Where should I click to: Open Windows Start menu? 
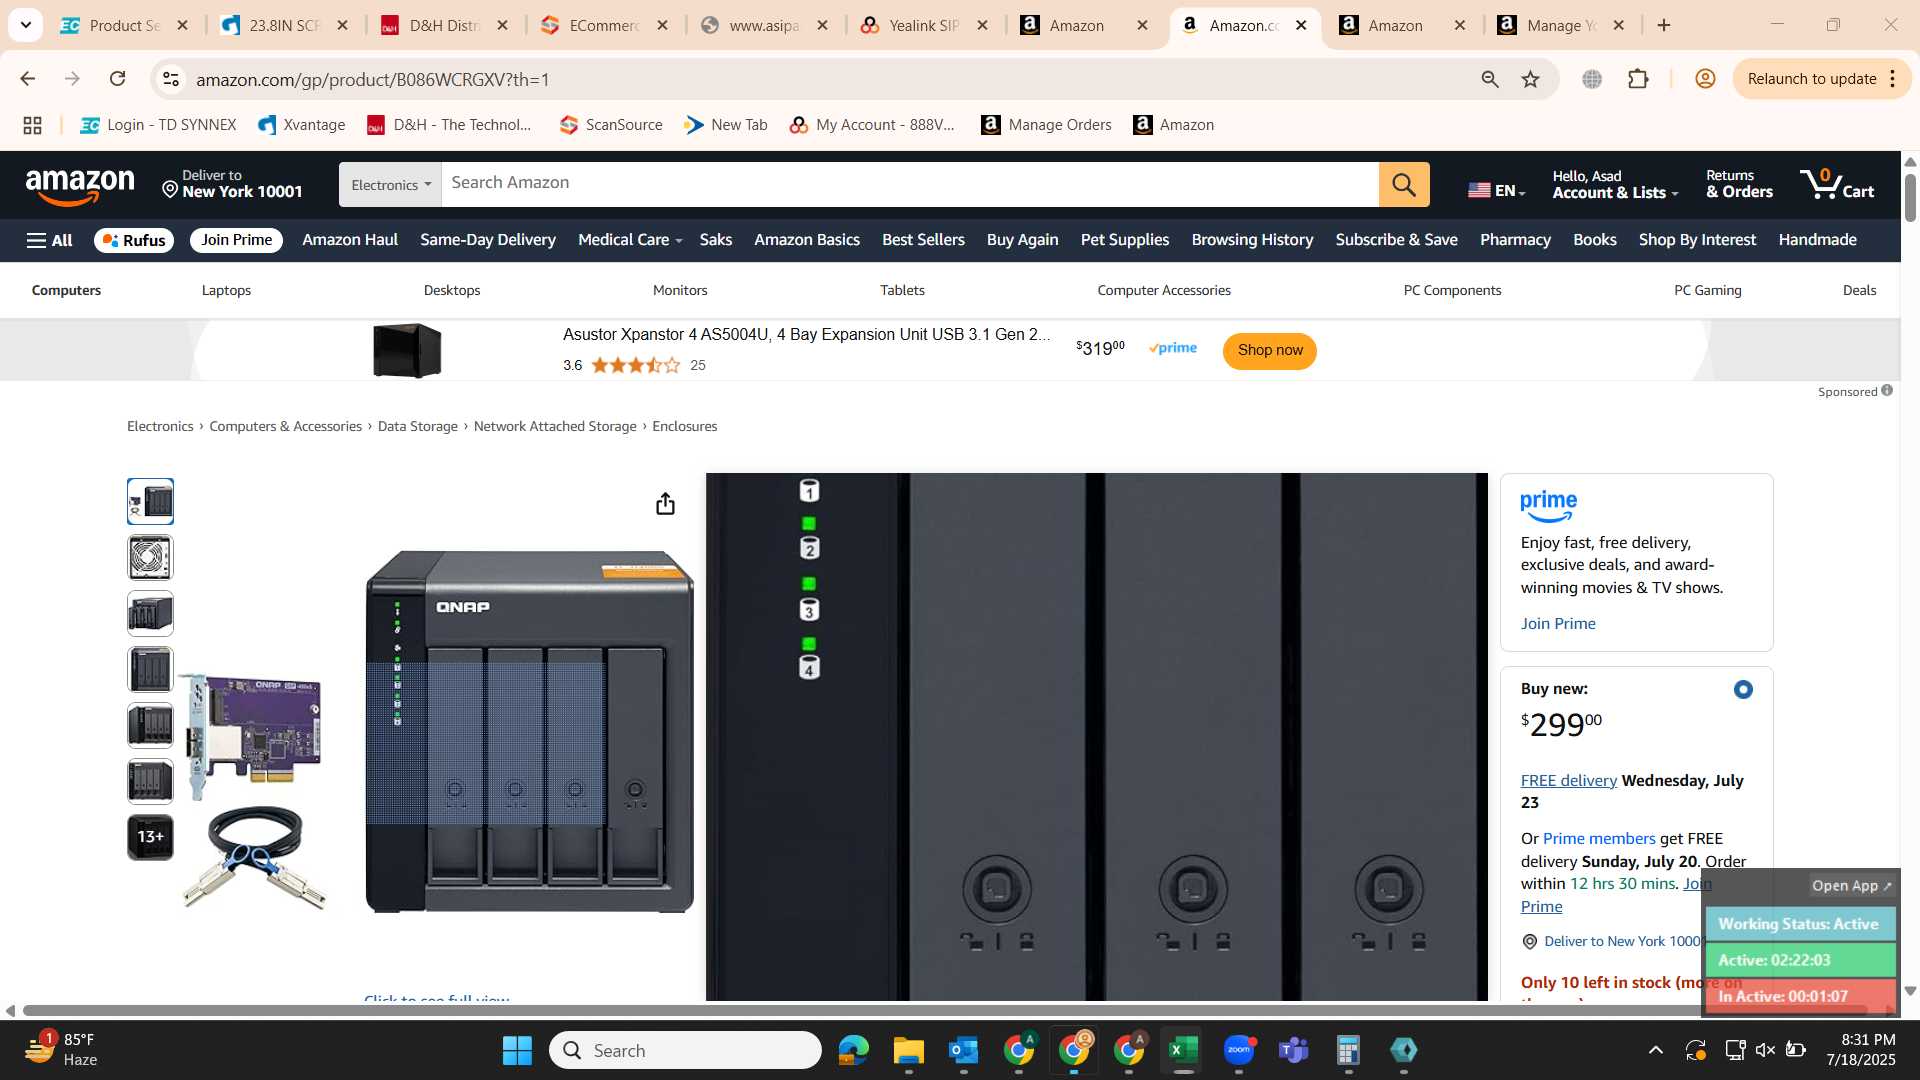click(517, 1050)
